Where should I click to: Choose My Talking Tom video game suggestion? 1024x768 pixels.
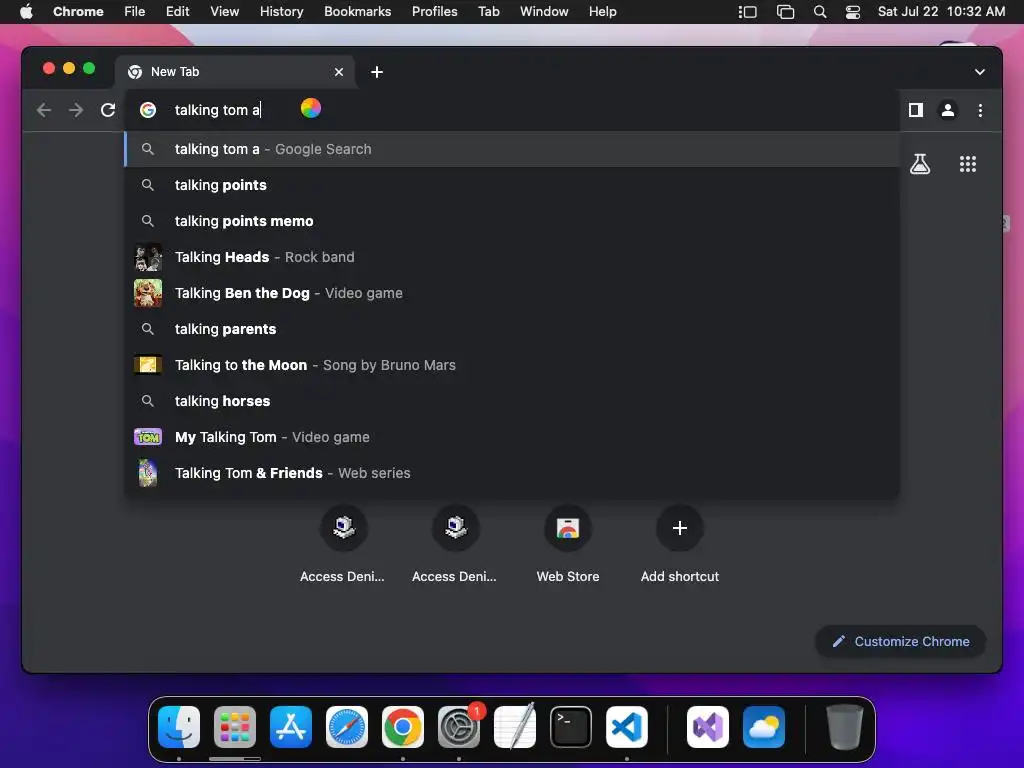click(512, 436)
